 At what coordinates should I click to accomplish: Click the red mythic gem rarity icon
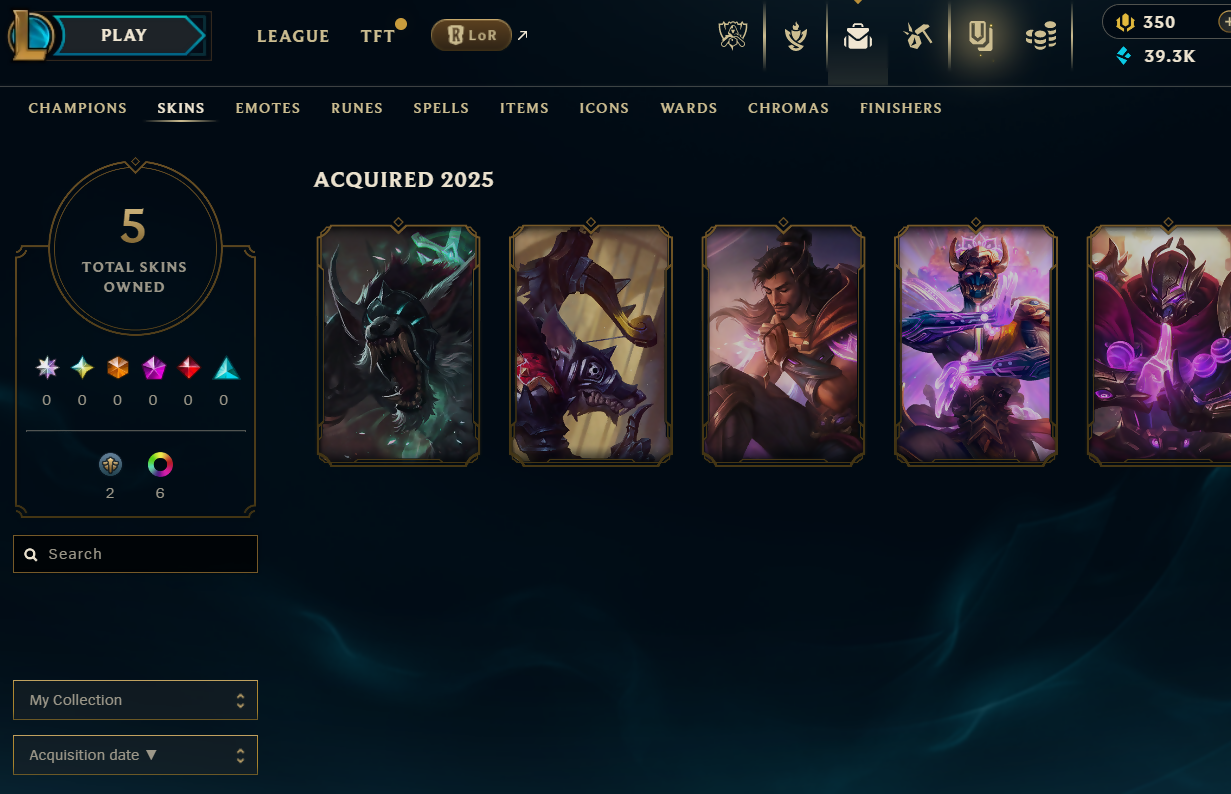tap(189, 368)
